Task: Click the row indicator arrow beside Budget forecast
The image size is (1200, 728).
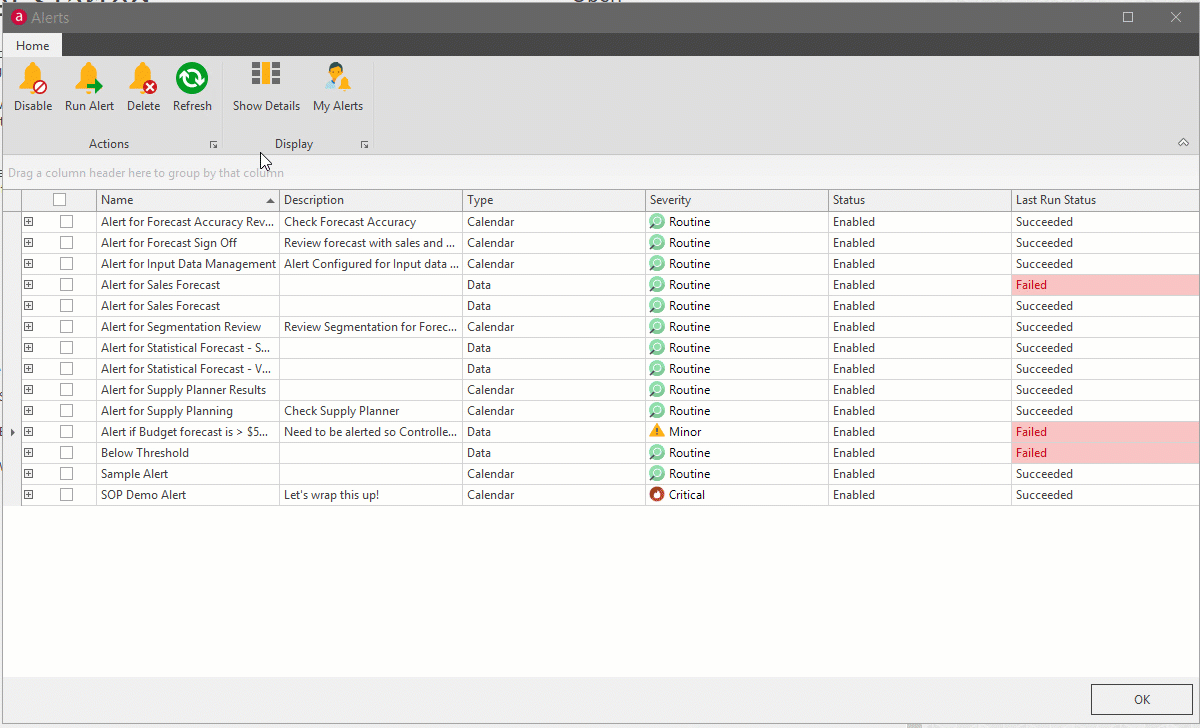Action: (x=12, y=432)
